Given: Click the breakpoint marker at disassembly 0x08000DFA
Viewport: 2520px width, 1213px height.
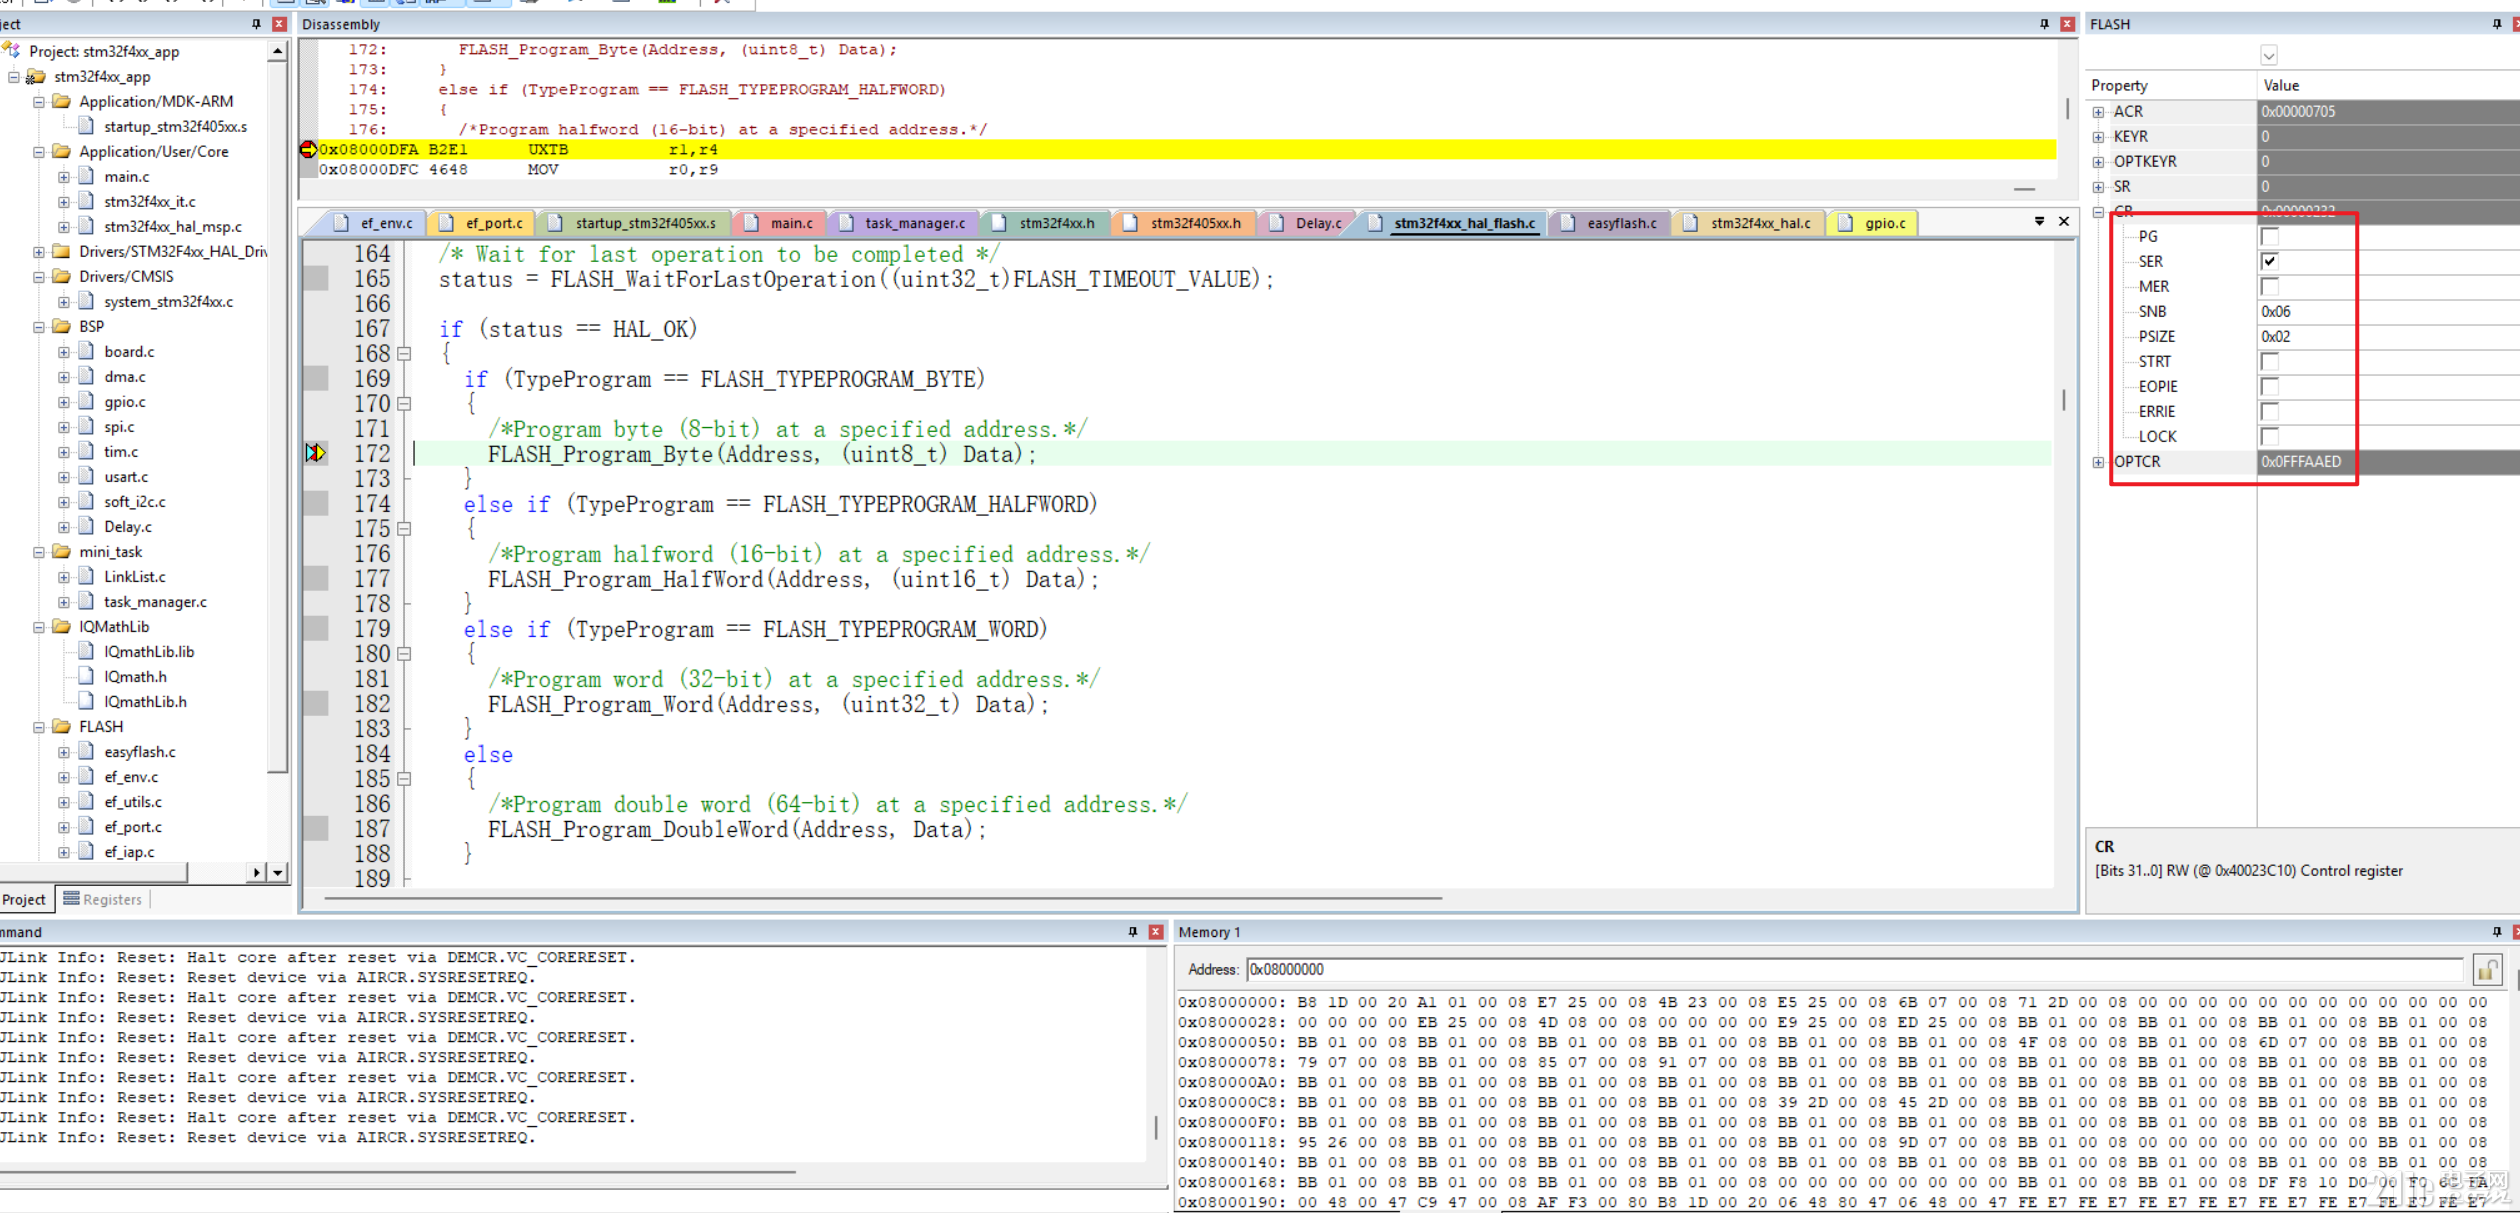Looking at the screenshot, I should tap(308, 149).
